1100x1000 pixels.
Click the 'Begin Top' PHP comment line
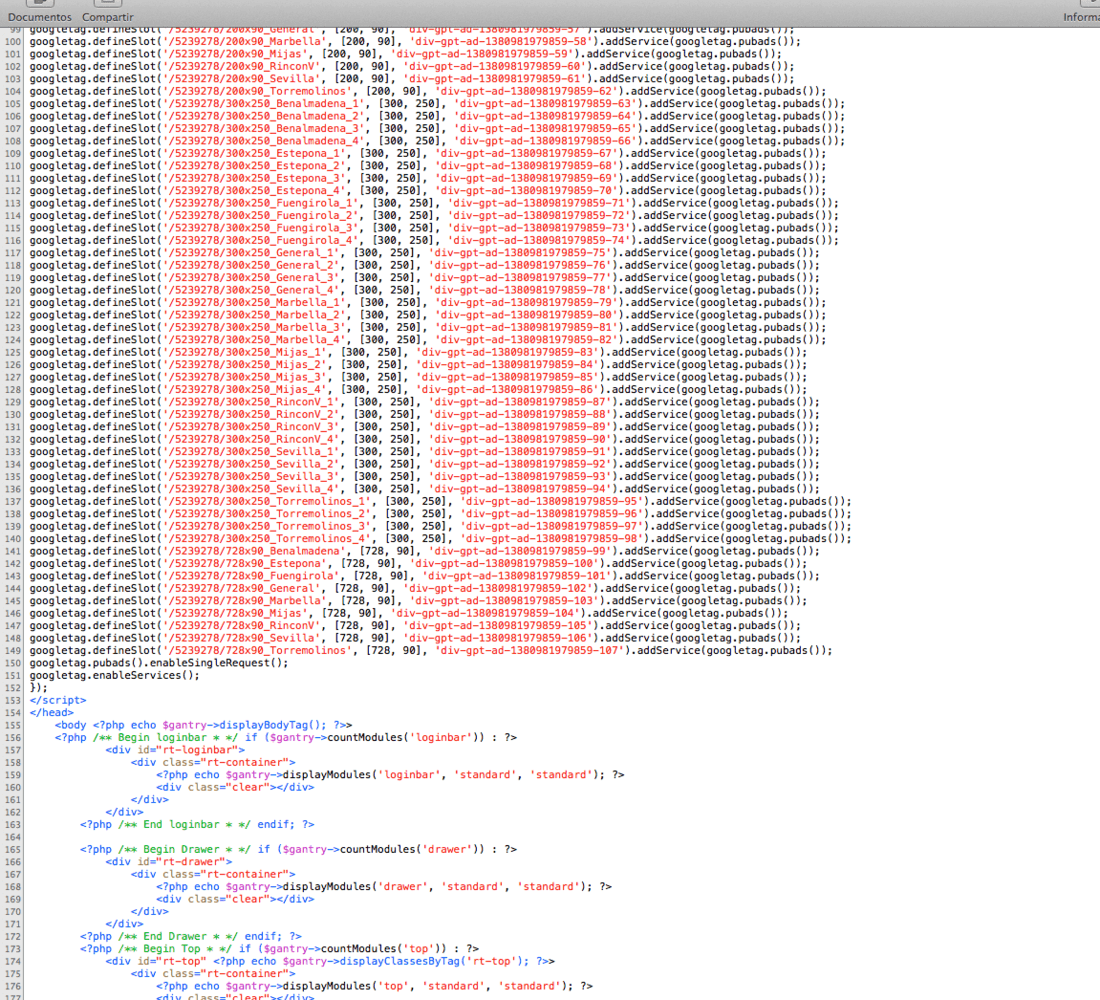(x=279, y=949)
